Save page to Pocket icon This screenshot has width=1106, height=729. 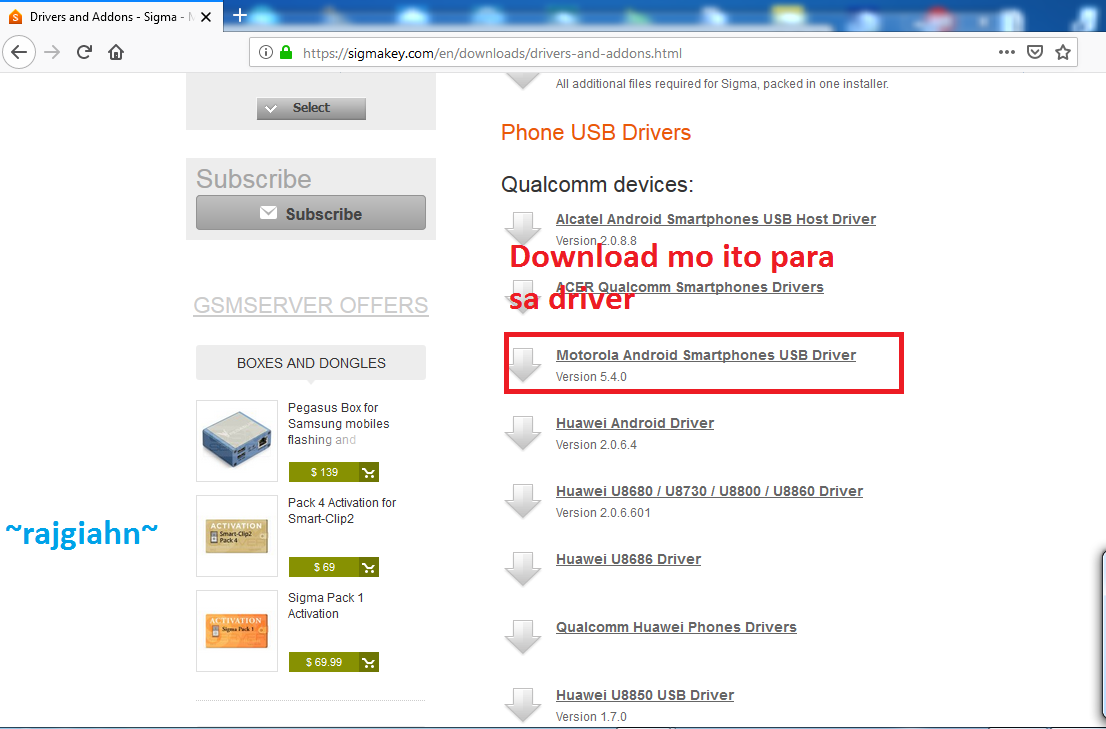[x=1035, y=52]
